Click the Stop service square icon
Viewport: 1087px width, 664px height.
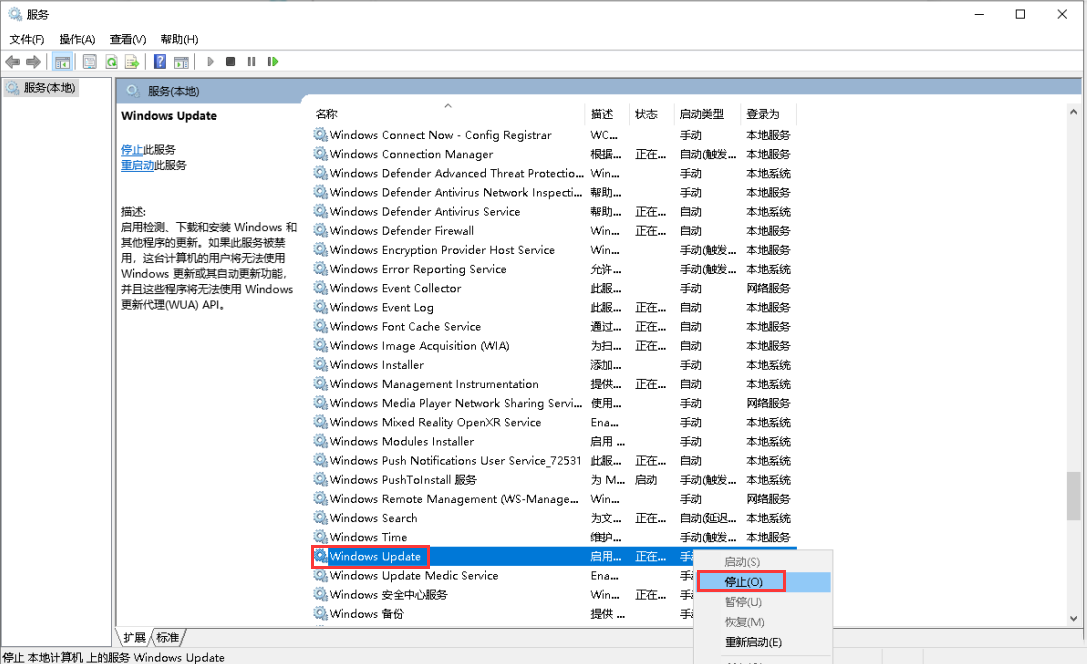click(x=231, y=62)
